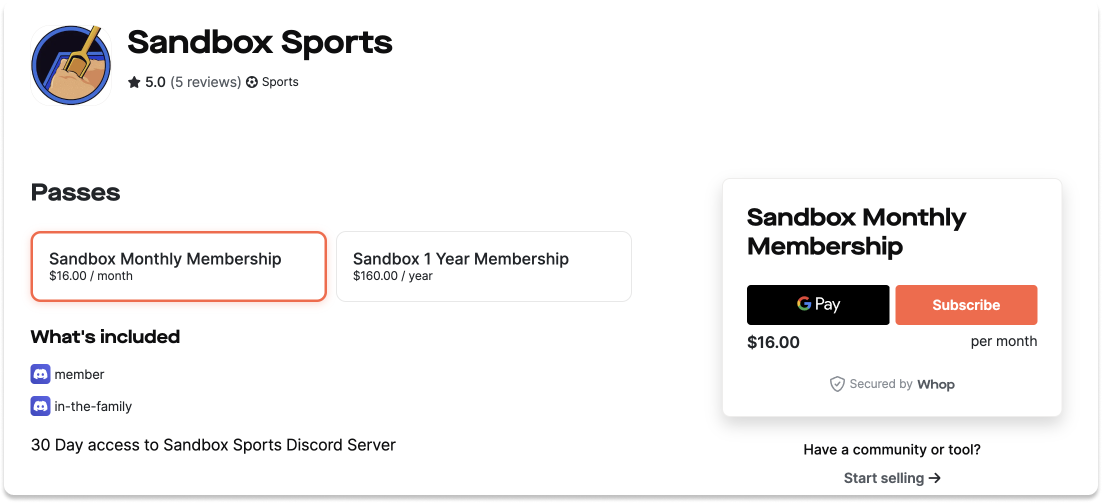Screen dimensions: 1102x503
Task: Open the Start selling link
Action: click(893, 478)
